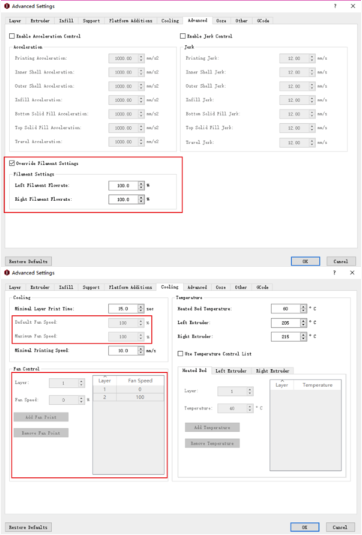Open the GCode tab in the Acceleration dialog
Screen dimensions: 362x535
pyautogui.click(x=263, y=21)
